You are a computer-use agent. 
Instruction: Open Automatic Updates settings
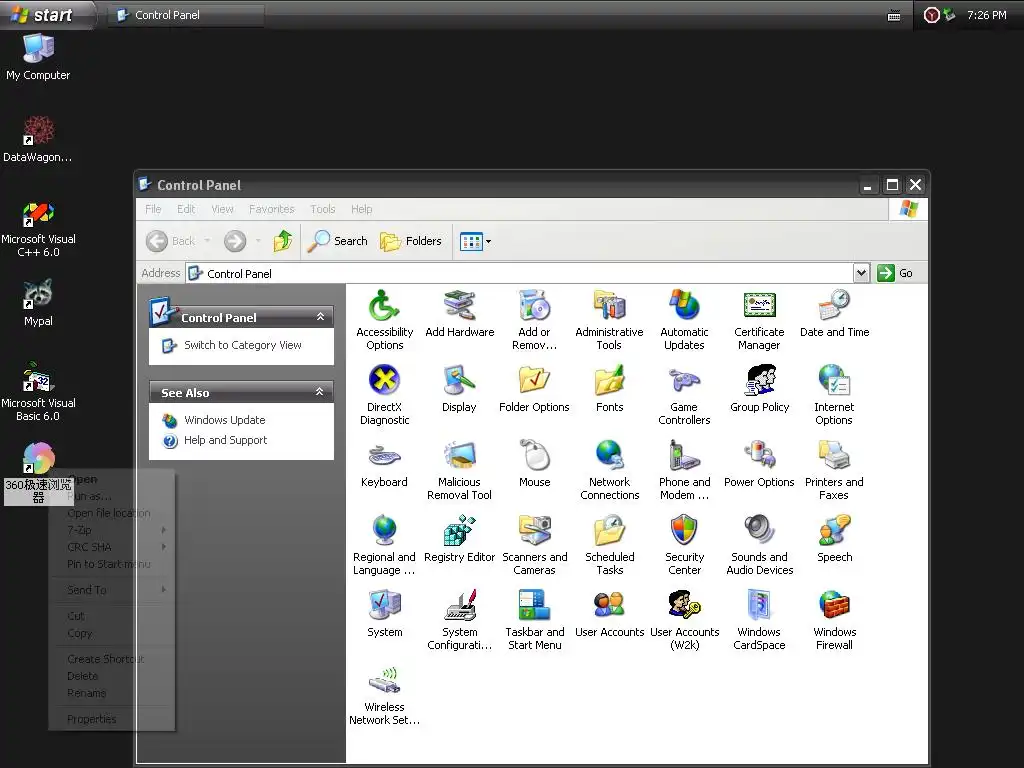pyautogui.click(x=684, y=320)
